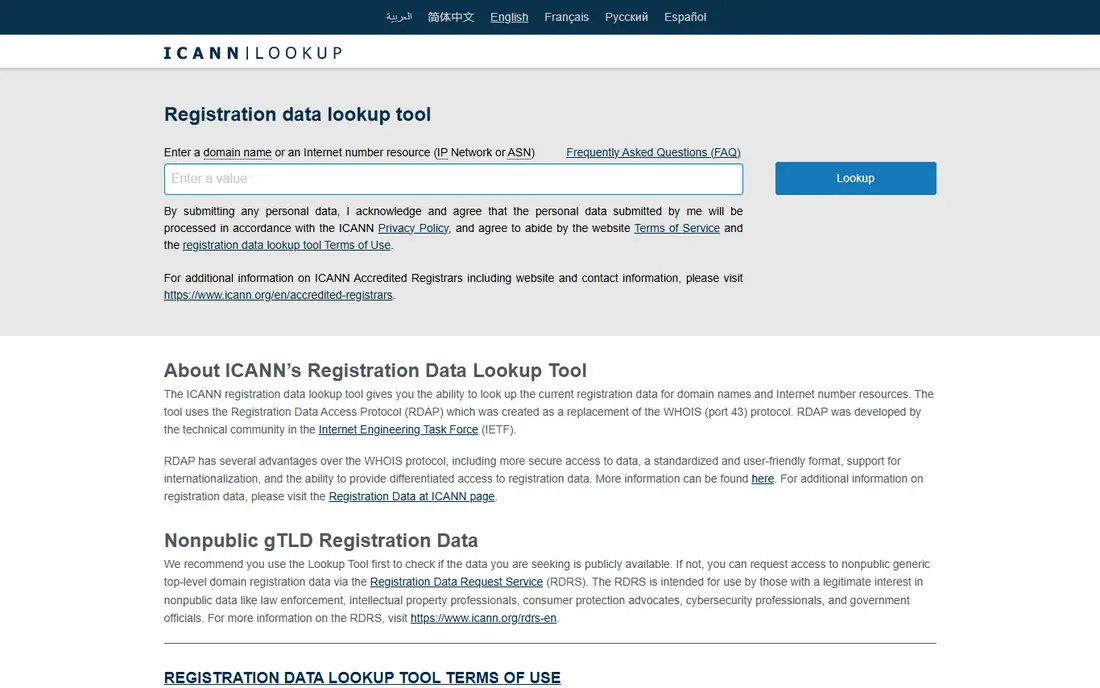Viewport: 1100px width, 688px height.
Task: Click the 'Registration data lookup tool' heading
Action: pyautogui.click(x=297, y=114)
